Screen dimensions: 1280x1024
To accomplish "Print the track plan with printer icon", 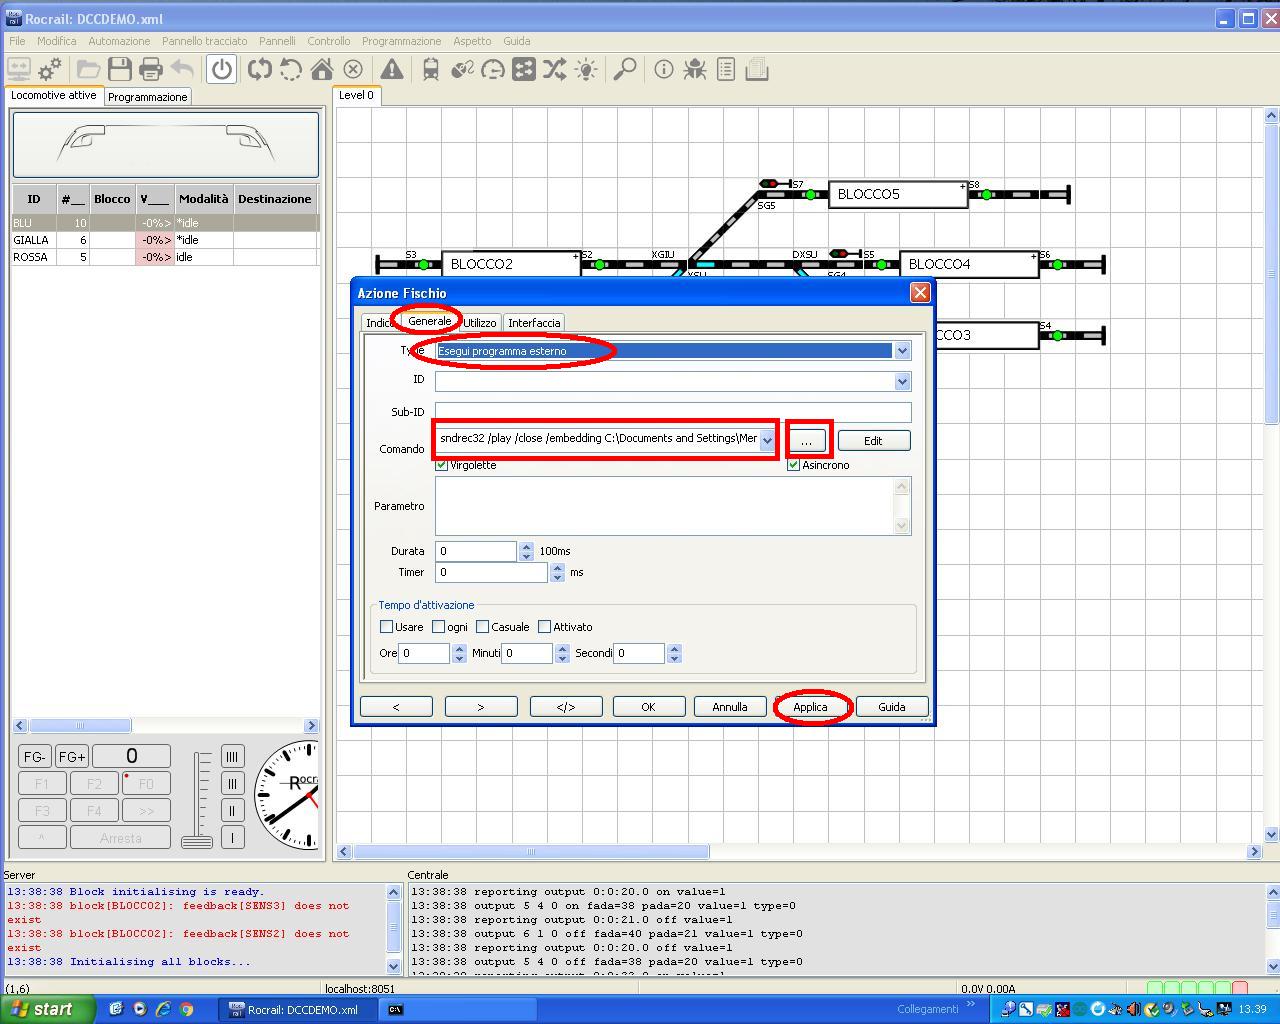I will coord(151,69).
